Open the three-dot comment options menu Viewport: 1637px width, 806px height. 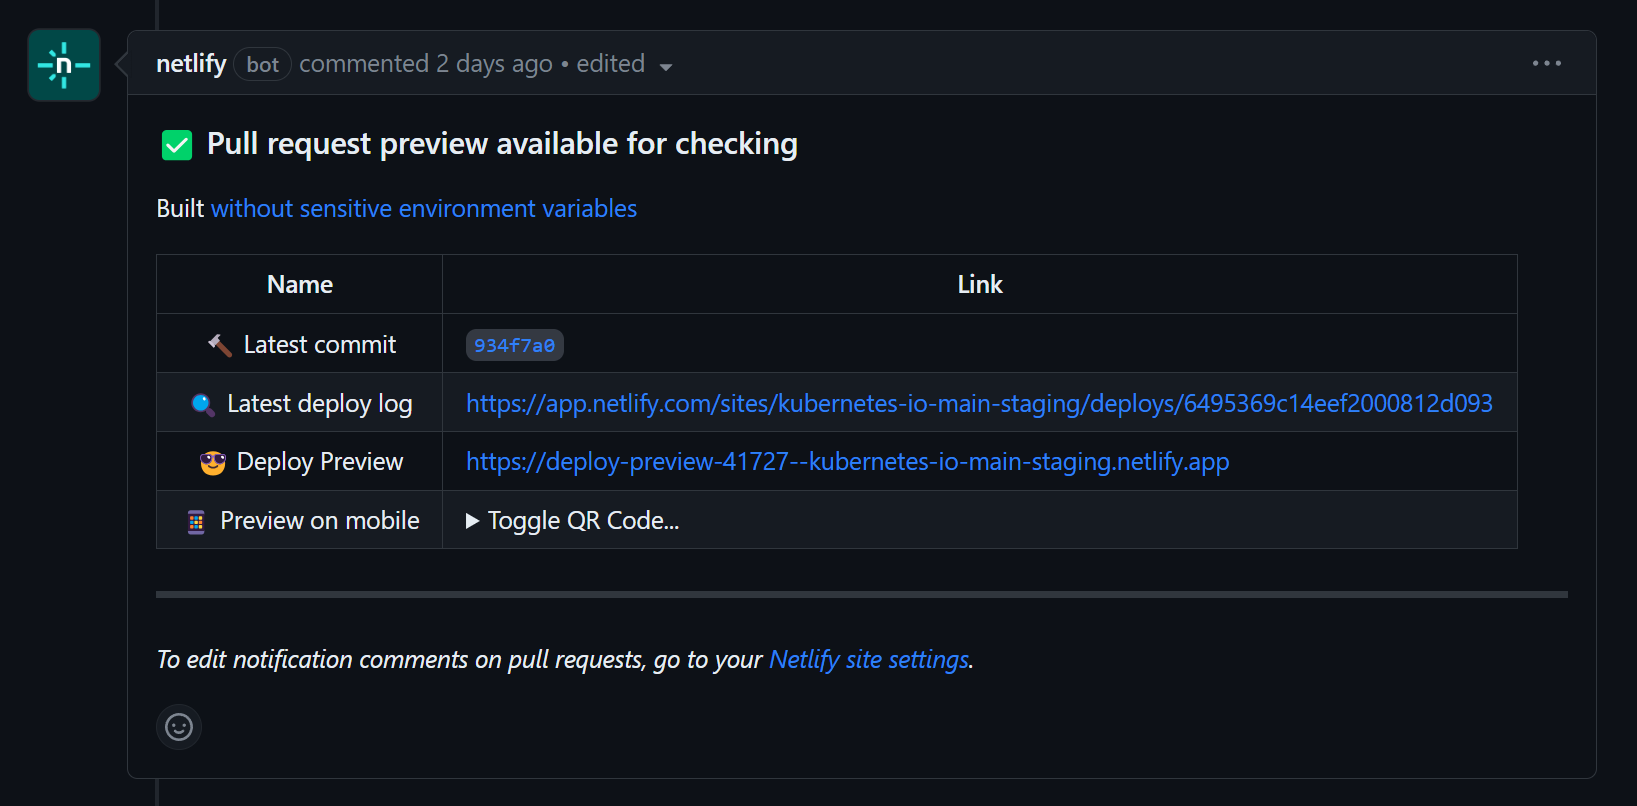pyautogui.click(x=1546, y=63)
